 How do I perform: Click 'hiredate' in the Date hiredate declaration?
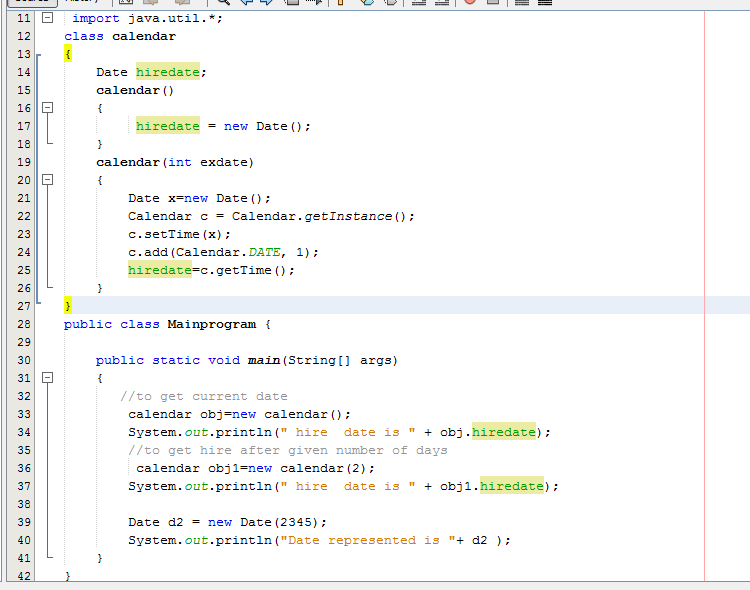(168, 72)
